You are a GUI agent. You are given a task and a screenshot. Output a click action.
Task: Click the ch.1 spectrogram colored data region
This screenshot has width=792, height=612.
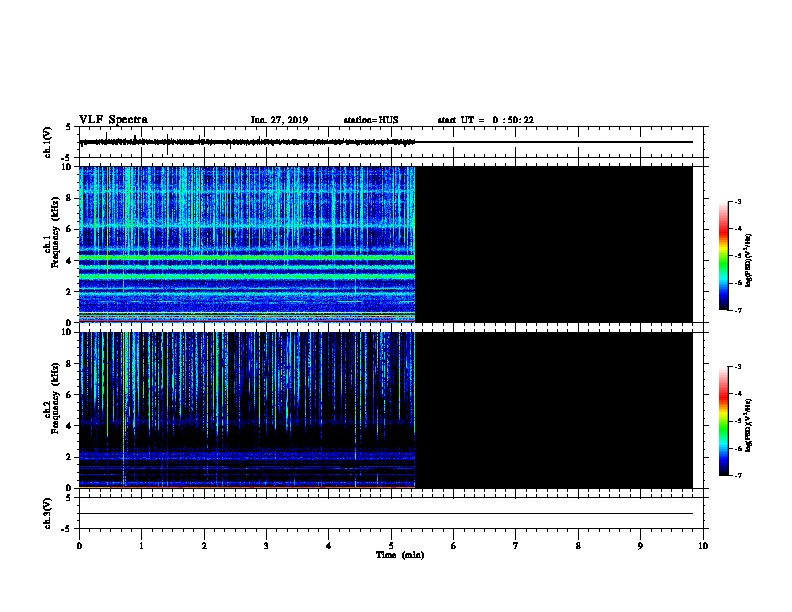(247, 244)
